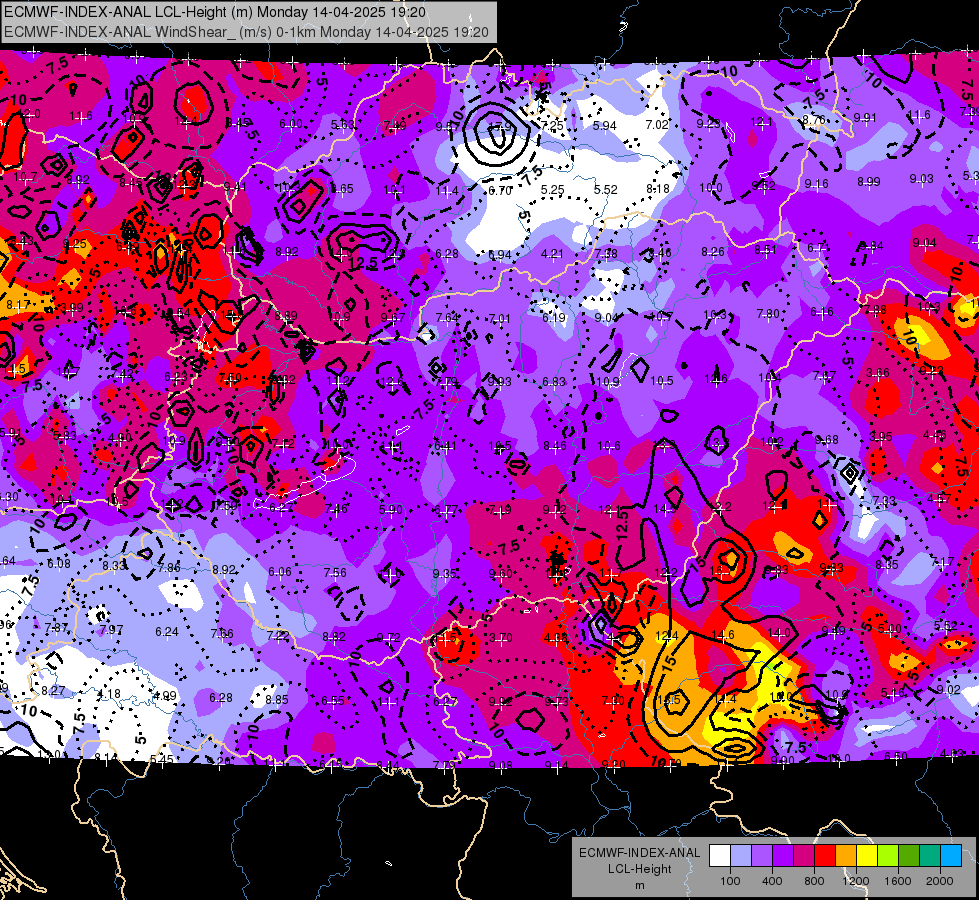Click the 7.87 grid value
This screenshot has height=900, width=979.
56,627
